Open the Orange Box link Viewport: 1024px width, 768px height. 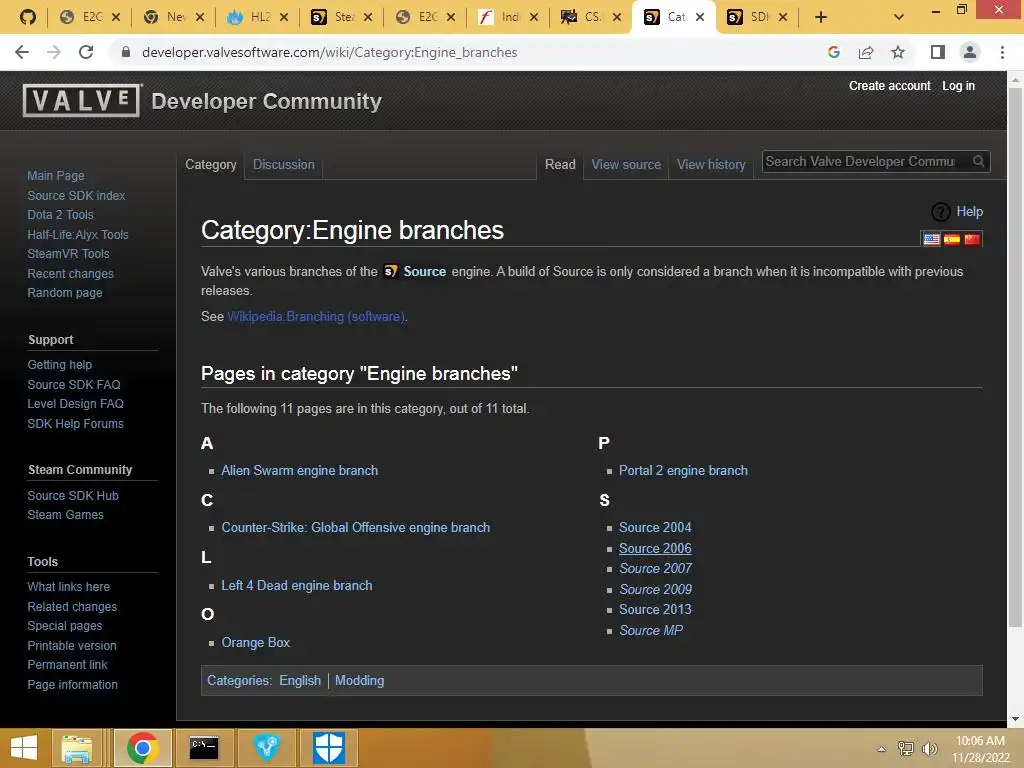click(x=255, y=643)
